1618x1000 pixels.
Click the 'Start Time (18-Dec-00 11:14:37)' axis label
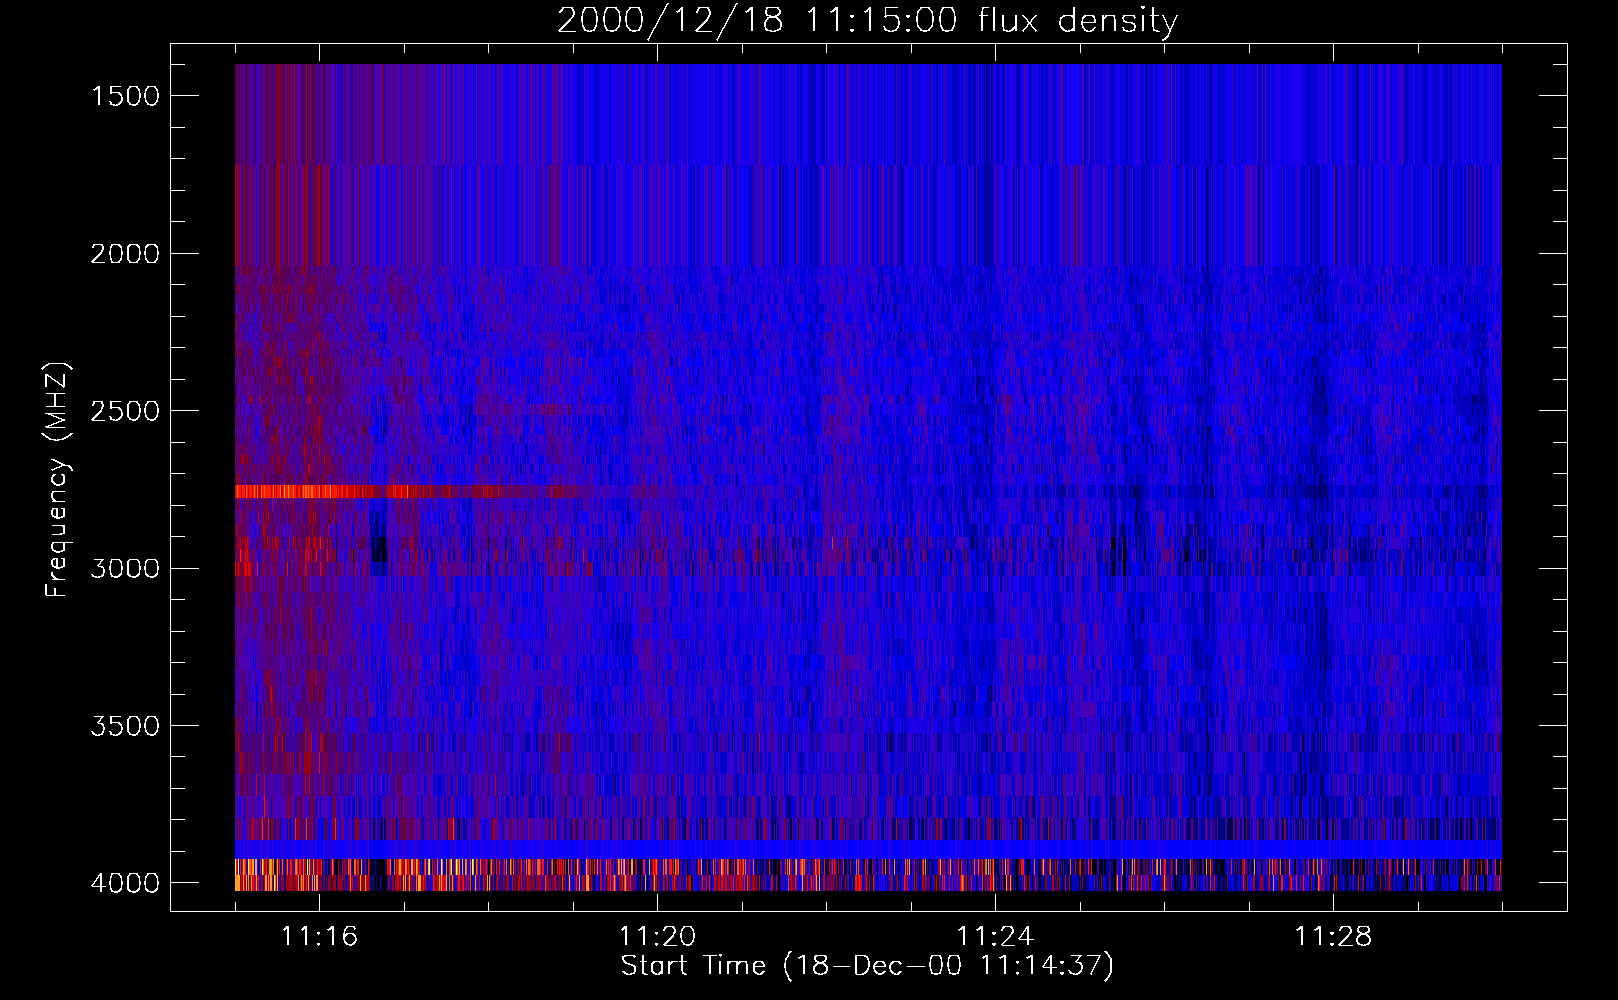[x=867, y=966]
